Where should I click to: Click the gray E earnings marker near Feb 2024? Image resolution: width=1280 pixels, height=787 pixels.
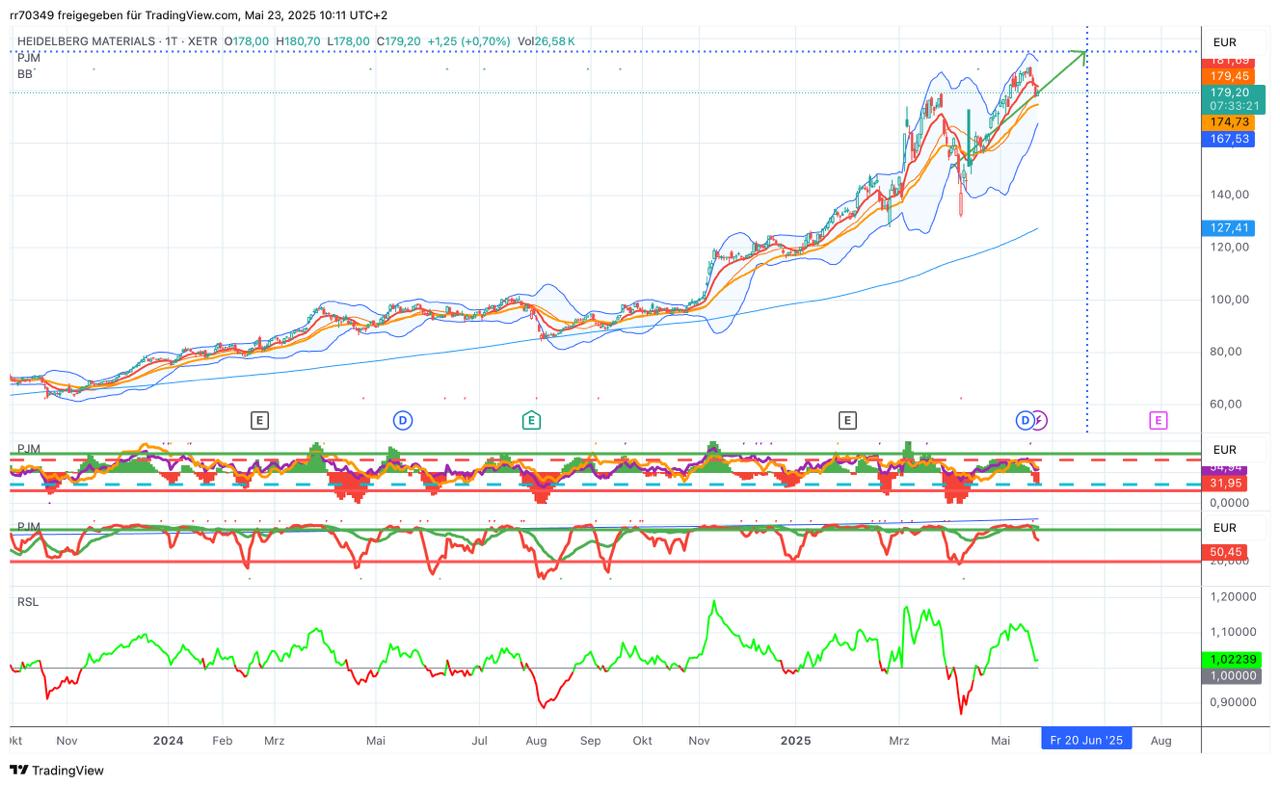[259, 420]
